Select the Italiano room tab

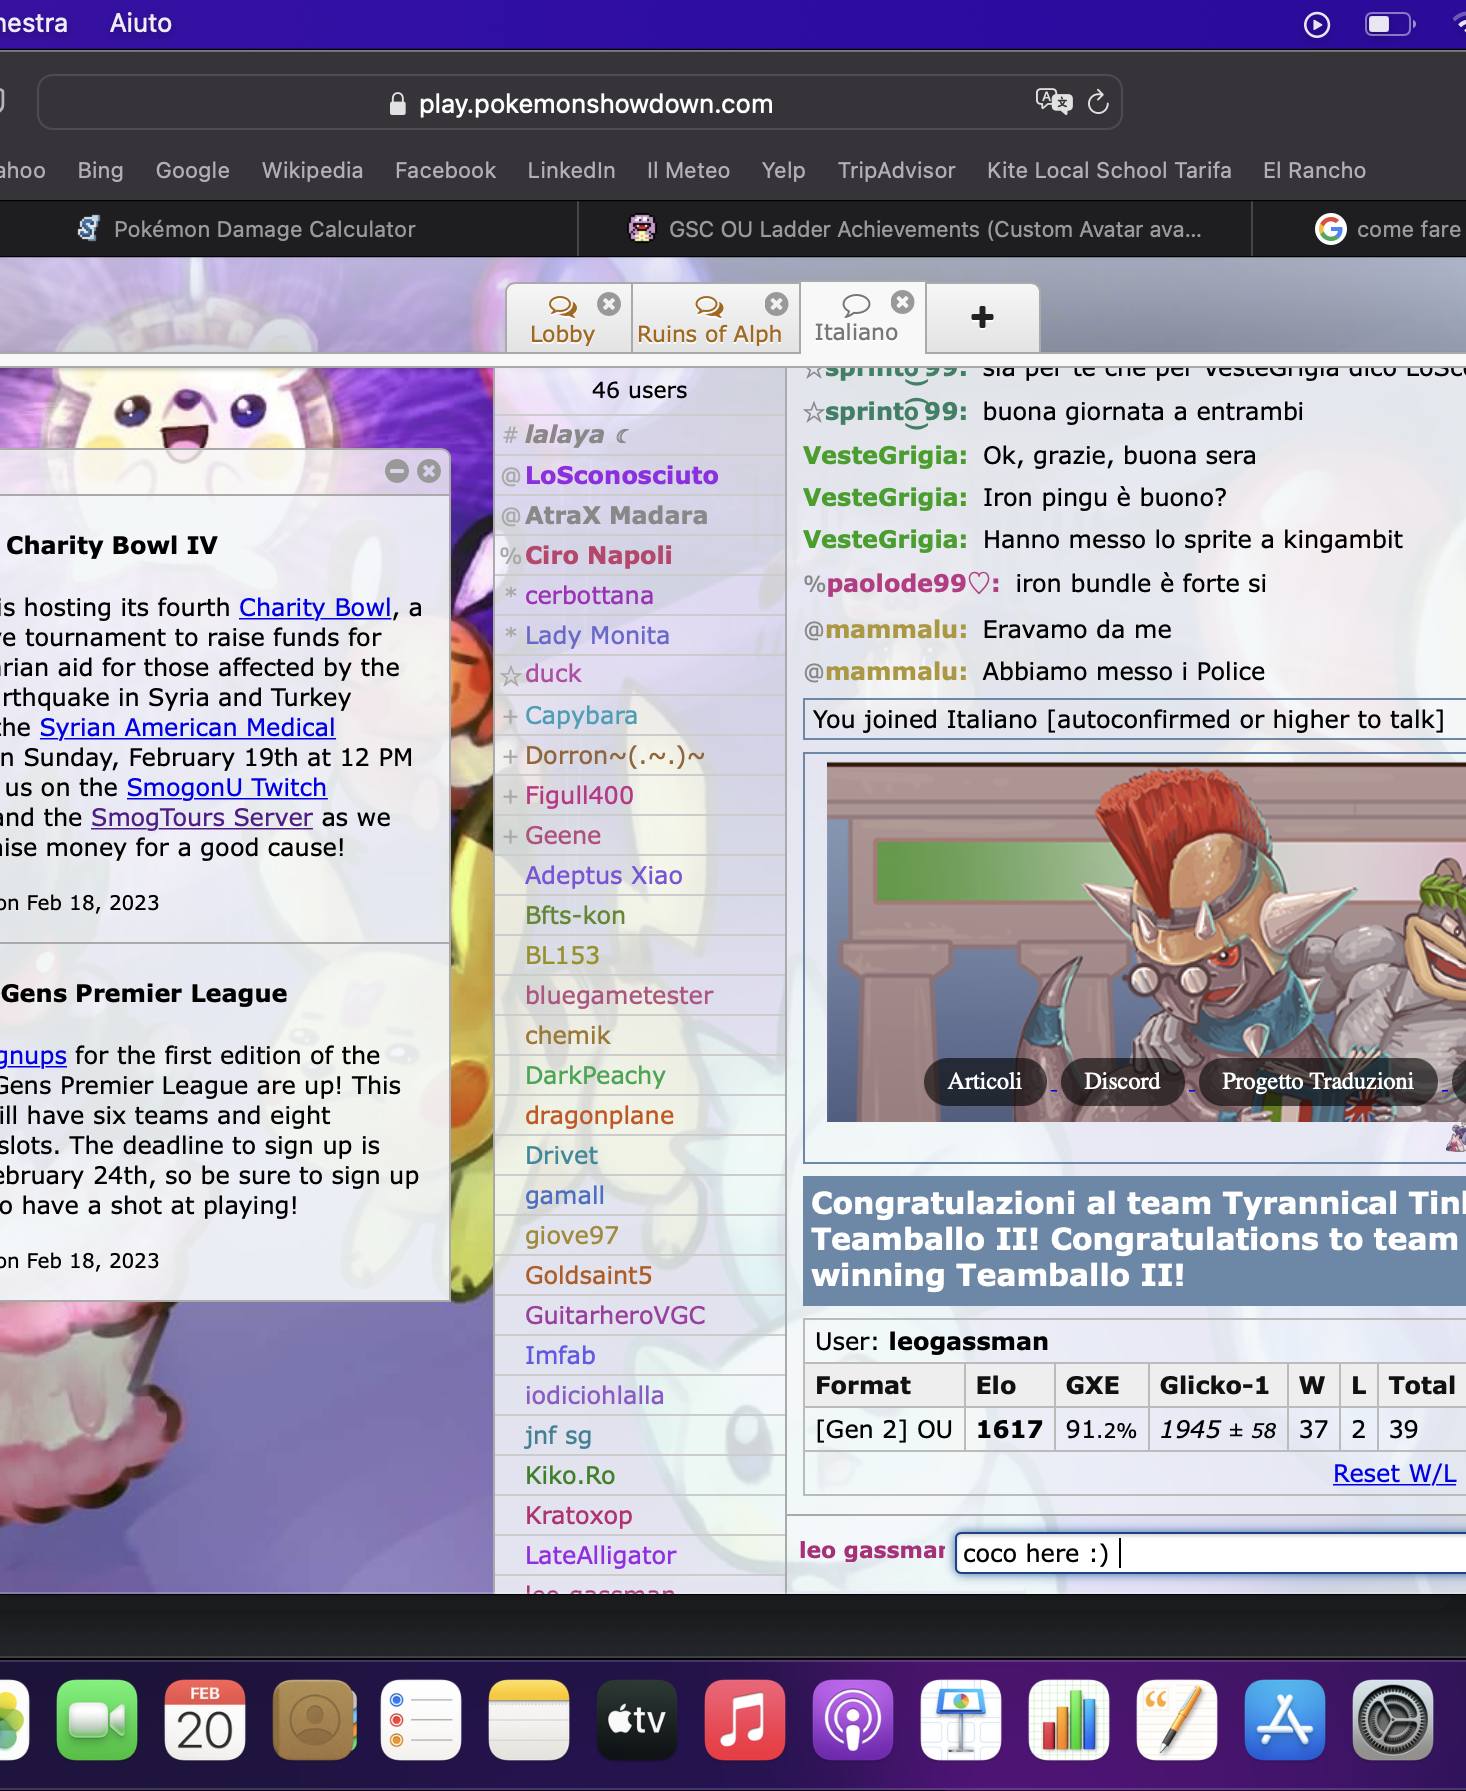(x=856, y=320)
